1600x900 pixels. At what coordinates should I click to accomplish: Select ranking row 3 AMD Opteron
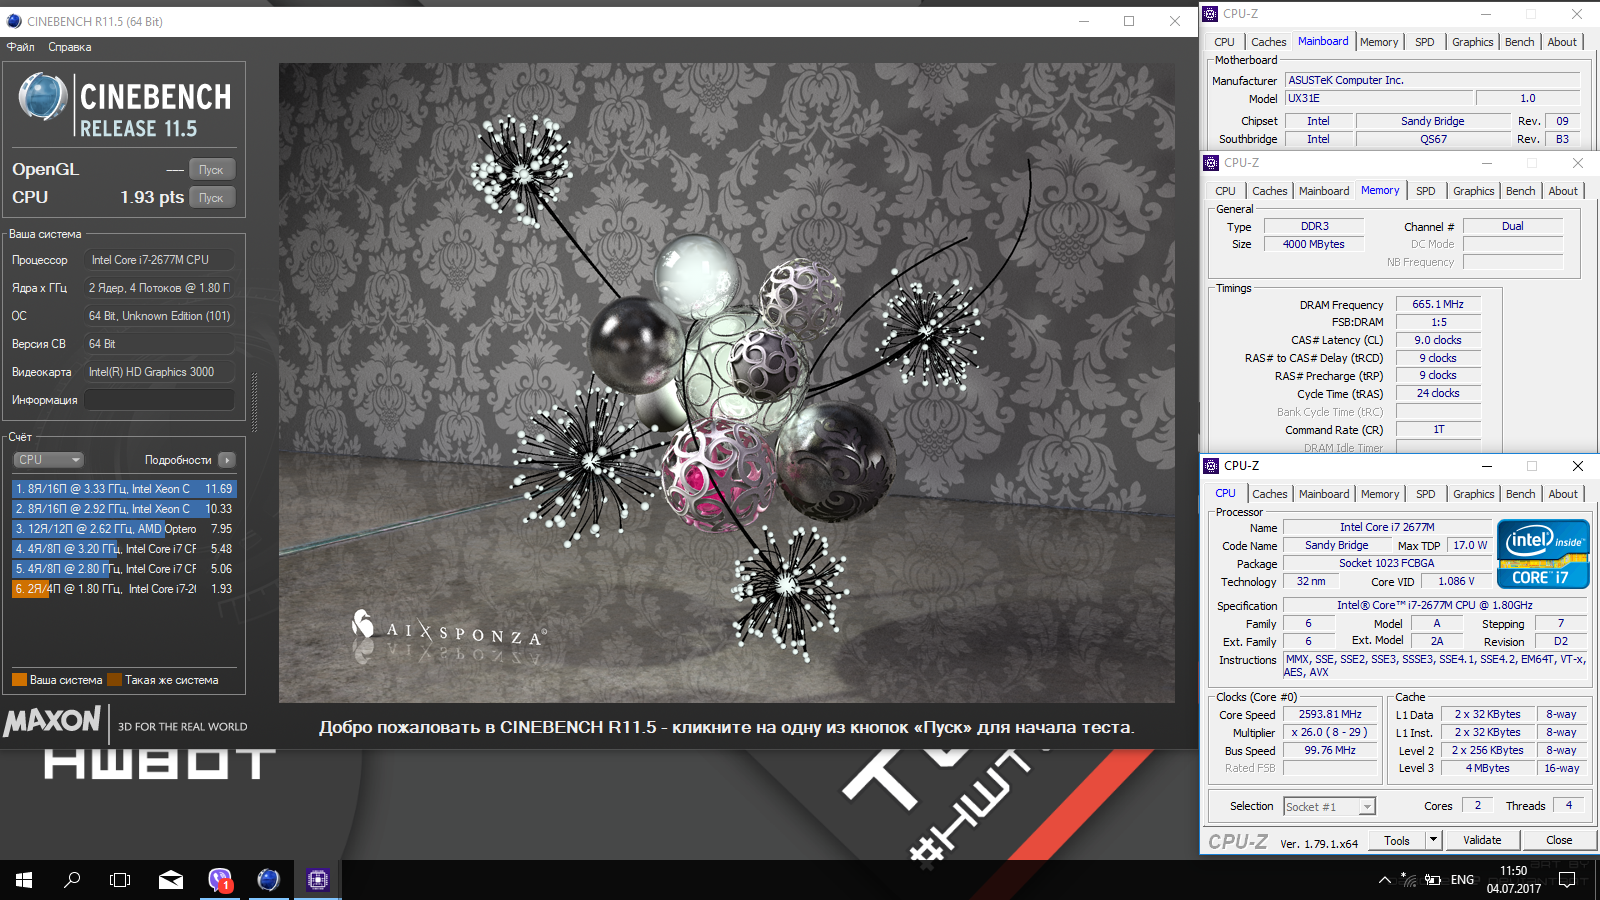click(124, 529)
